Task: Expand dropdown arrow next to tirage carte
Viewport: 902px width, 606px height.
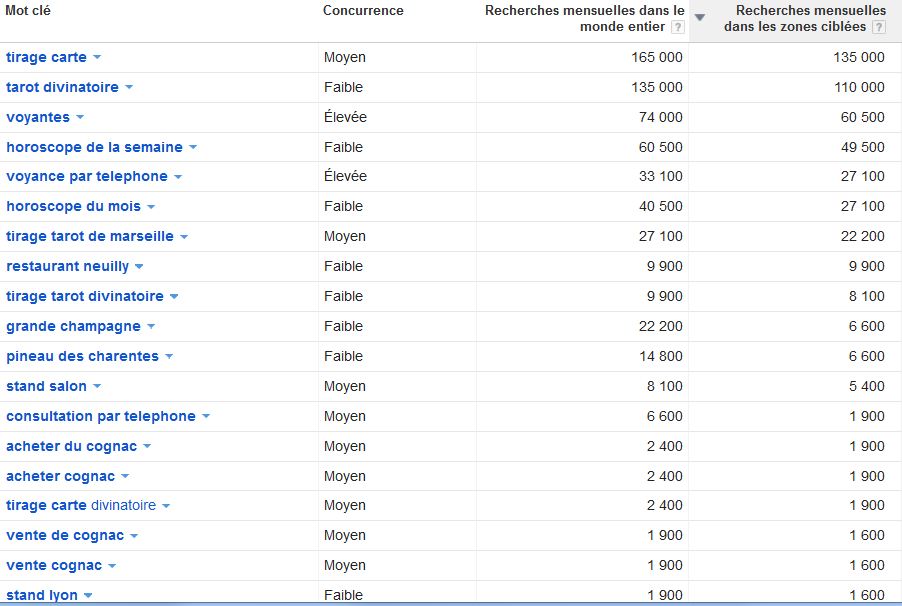Action: pyautogui.click(x=97, y=57)
